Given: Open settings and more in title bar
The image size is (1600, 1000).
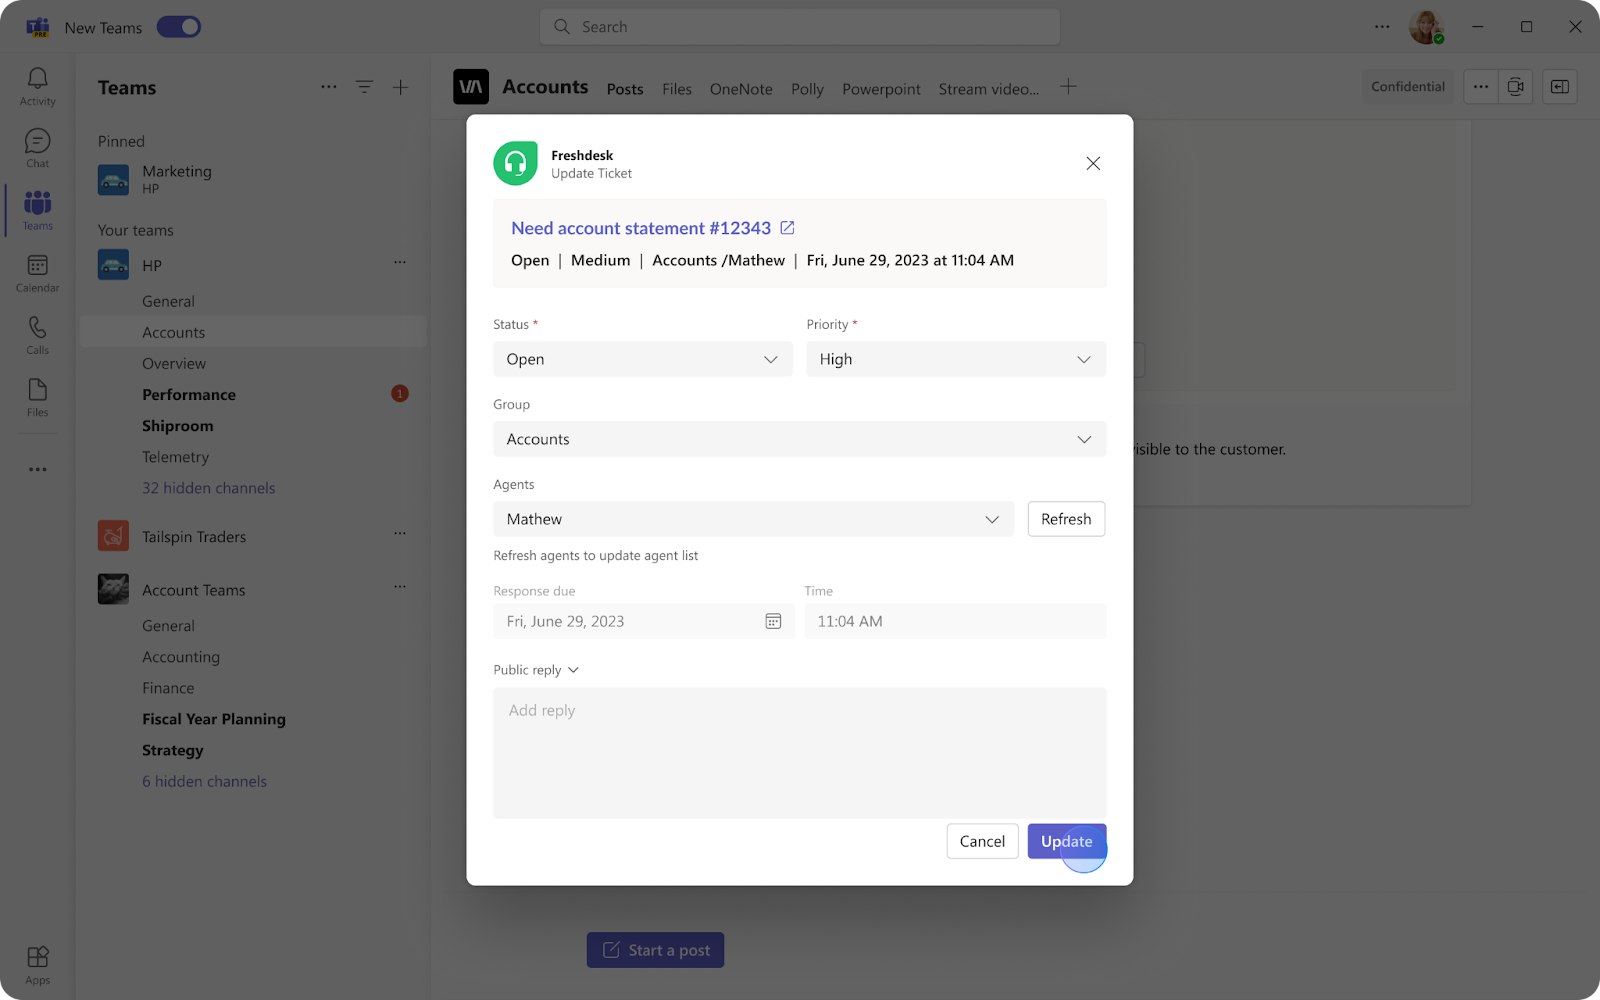Looking at the screenshot, I should click(x=1382, y=27).
